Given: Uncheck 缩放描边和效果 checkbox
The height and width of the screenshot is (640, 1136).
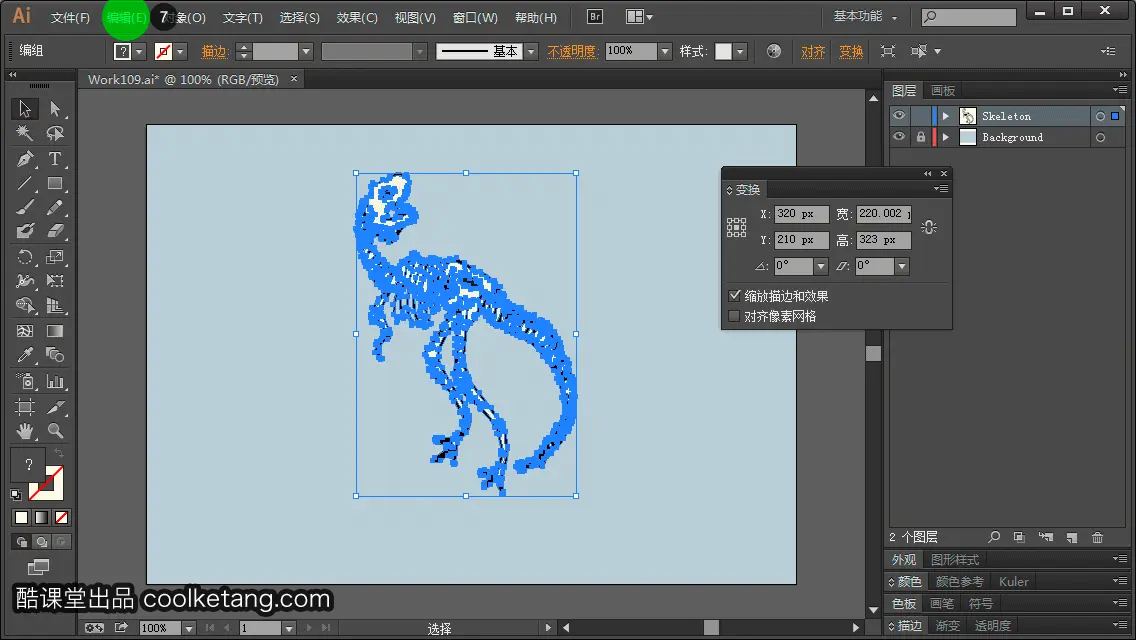Looking at the screenshot, I should pos(735,296).
